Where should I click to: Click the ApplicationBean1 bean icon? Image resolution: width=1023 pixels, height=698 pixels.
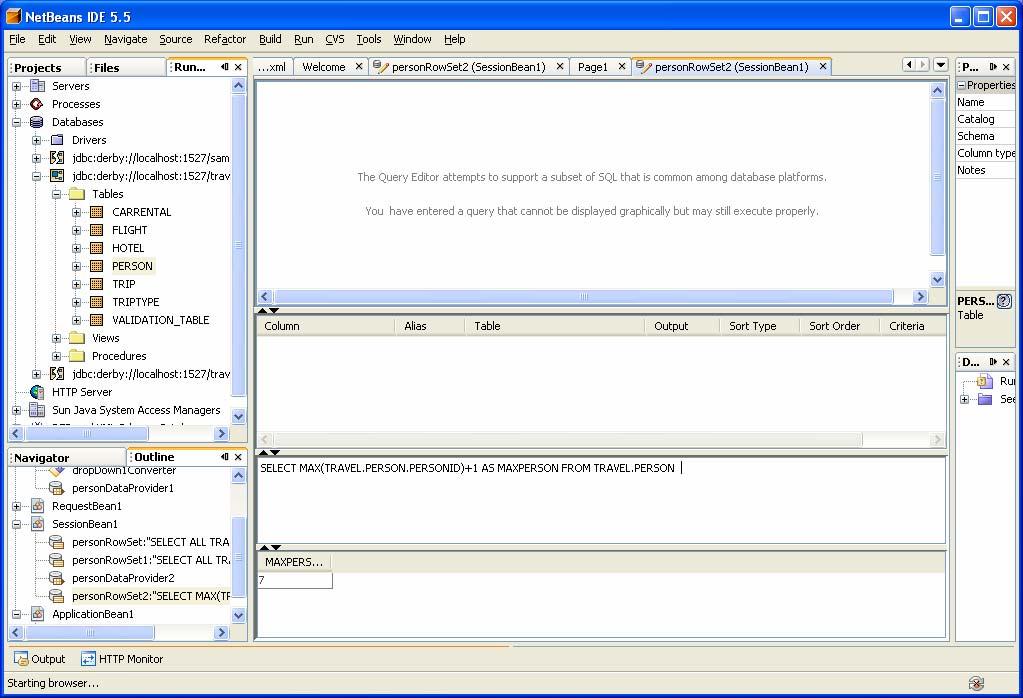(x=38, y=614)
